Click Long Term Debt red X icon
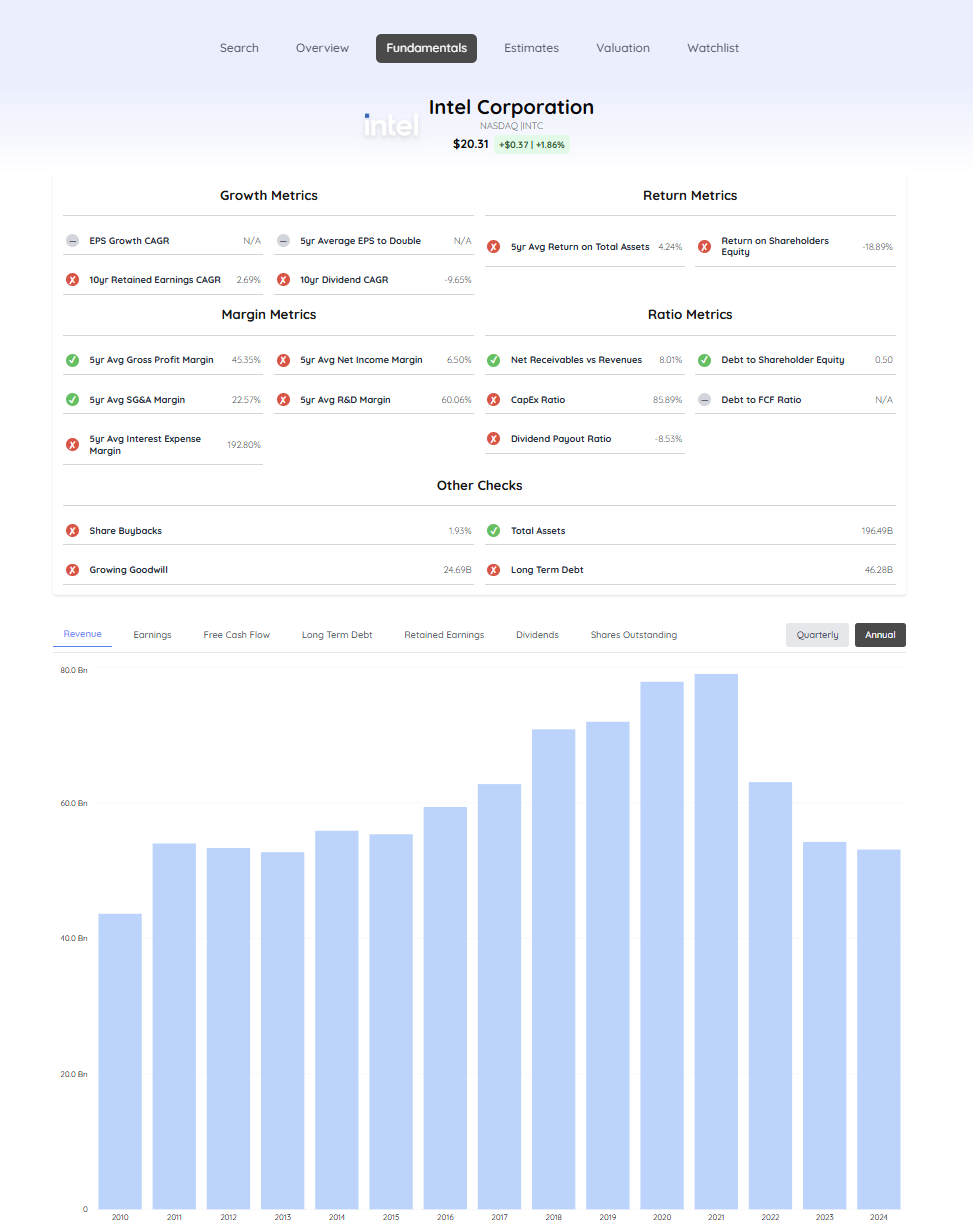This screenshot has height=1223, width=973. point(493,570)
